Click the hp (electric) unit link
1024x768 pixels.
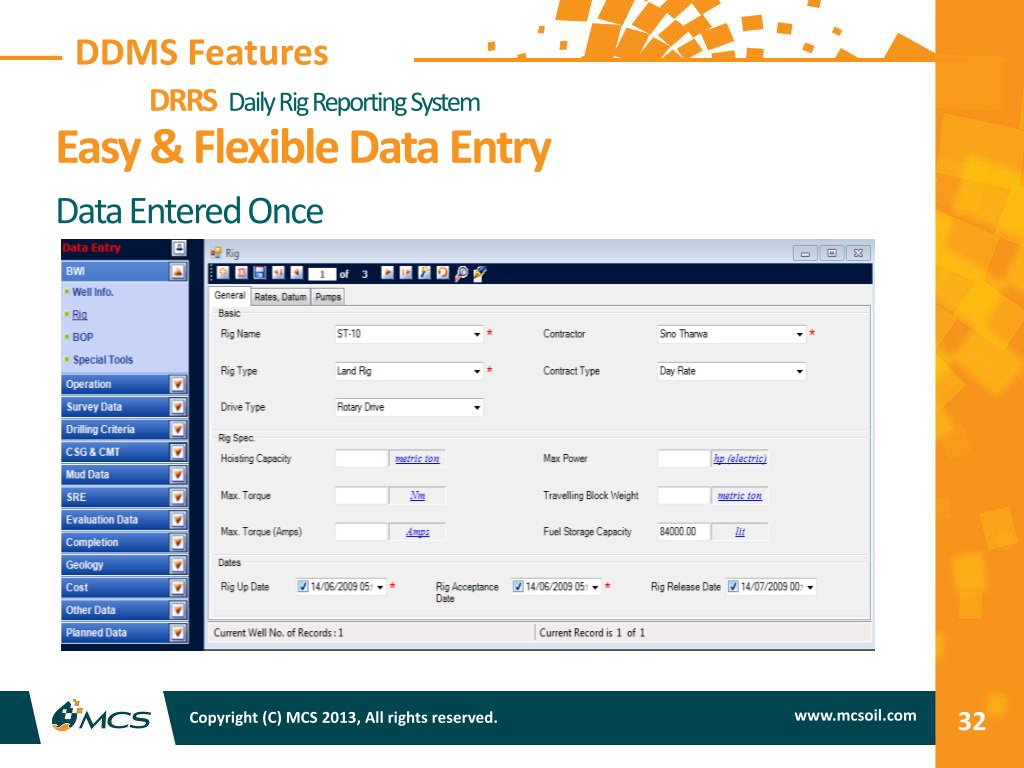740,459
